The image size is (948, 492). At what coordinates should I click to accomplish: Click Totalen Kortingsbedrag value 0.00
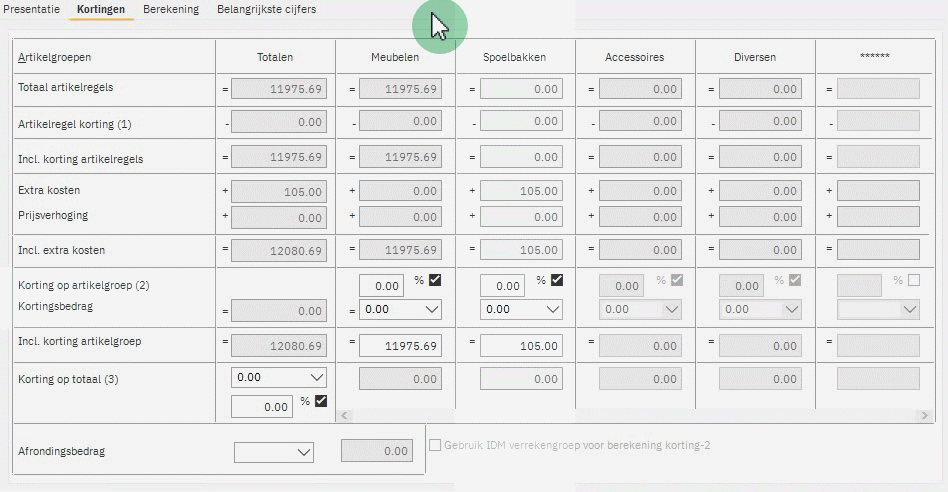pos(279,311)
